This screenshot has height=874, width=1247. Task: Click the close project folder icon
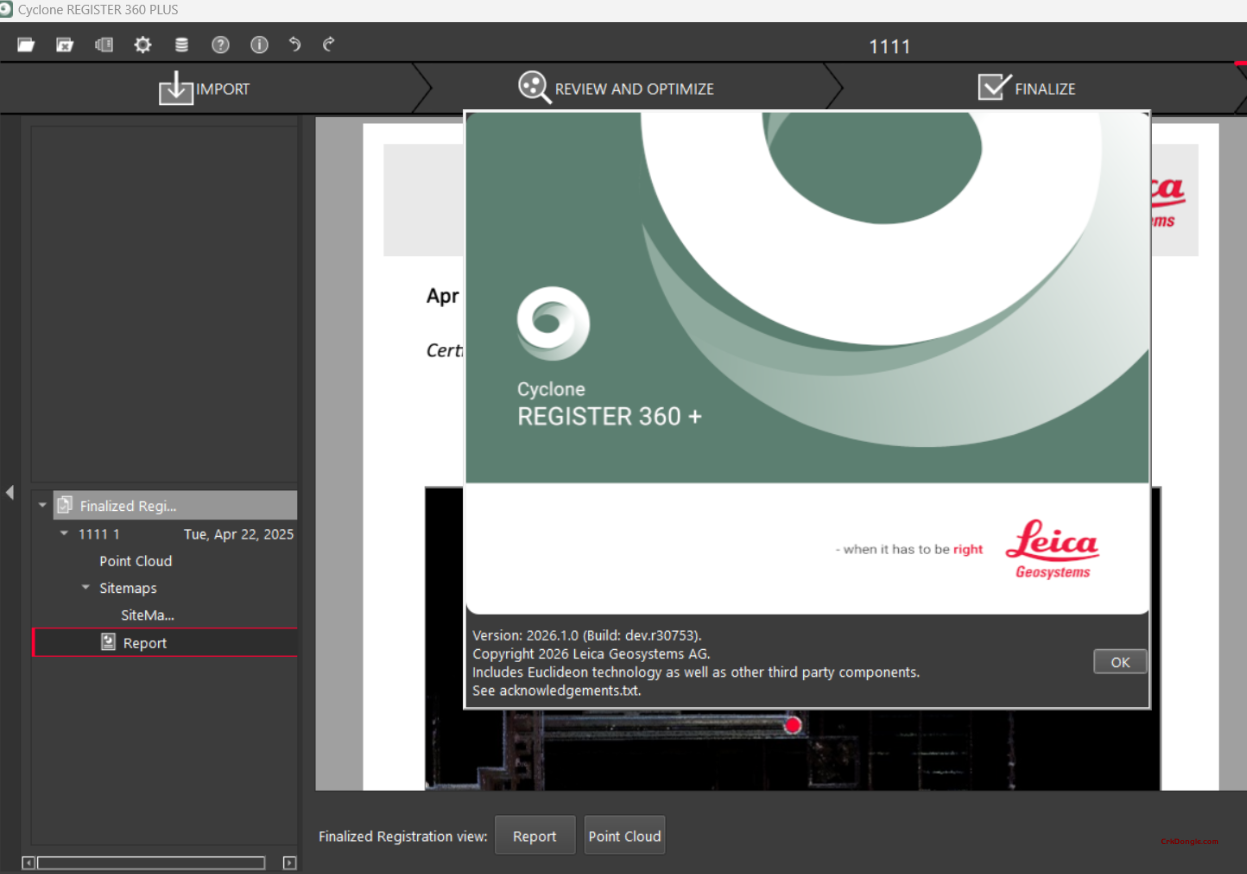65,45
